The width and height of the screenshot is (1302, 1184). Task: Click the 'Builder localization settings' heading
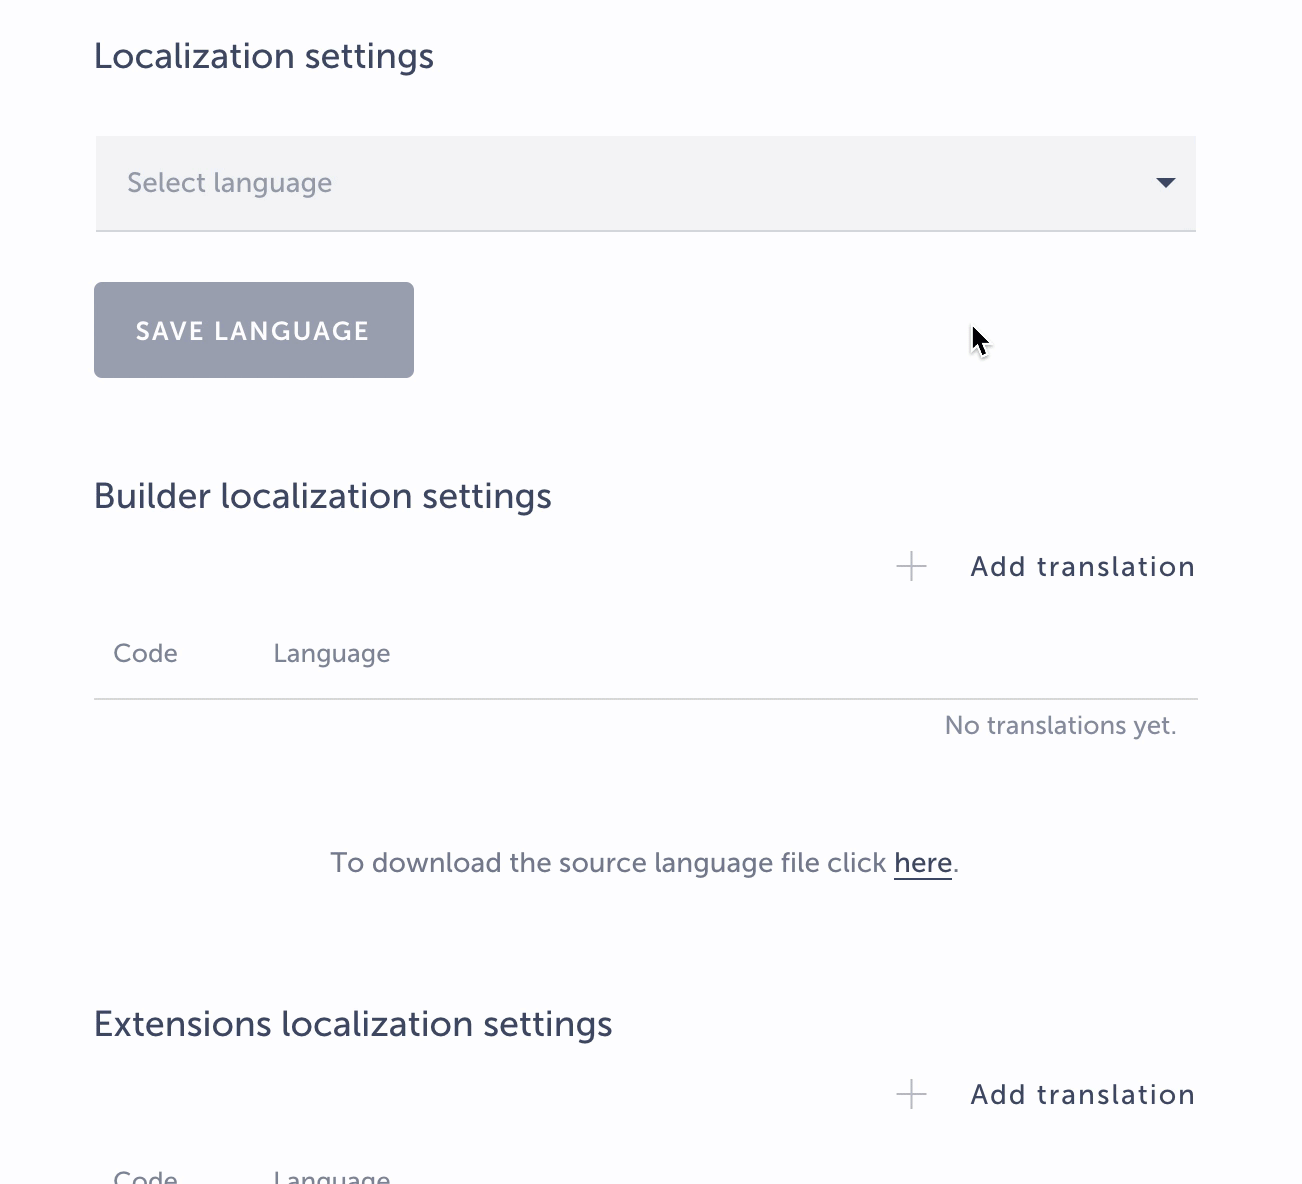[322, 496]
